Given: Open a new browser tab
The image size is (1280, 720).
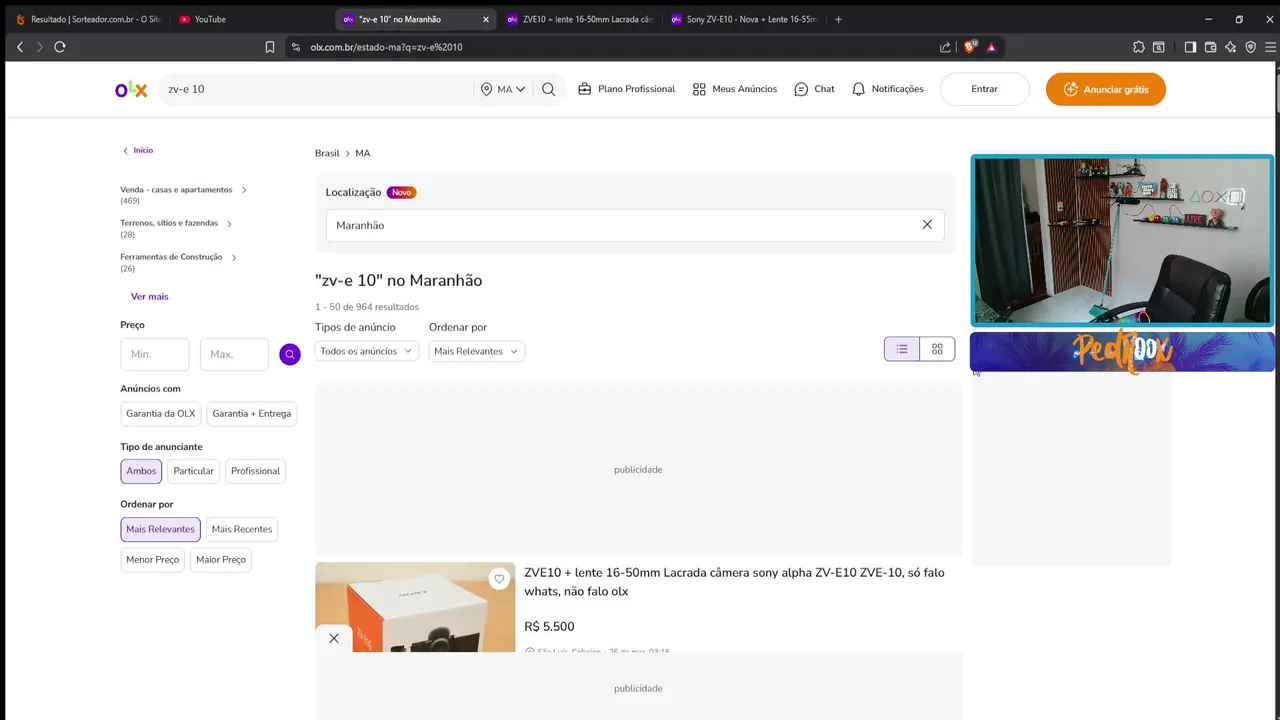Looking at the screenshot, I should click(x=838, y=19).
